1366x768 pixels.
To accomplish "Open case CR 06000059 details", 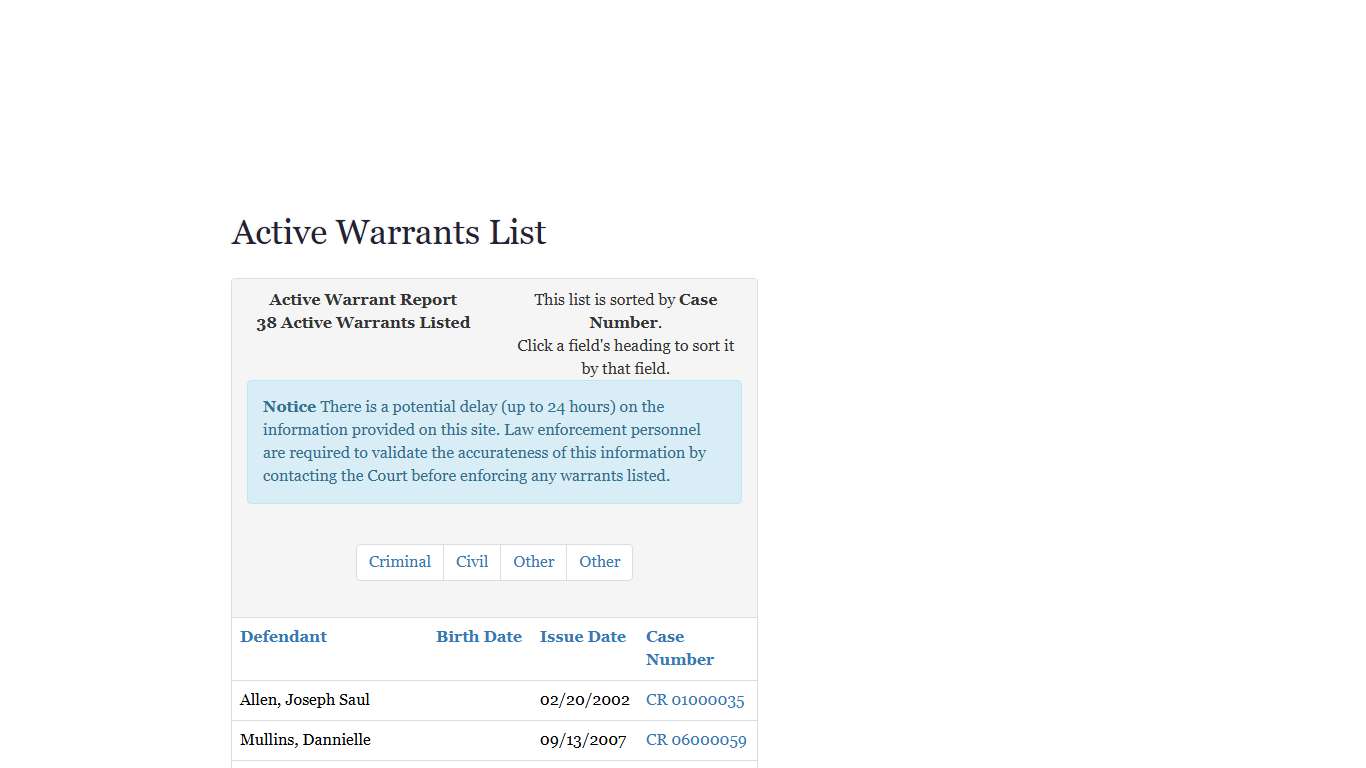I will tap(696, 740).
